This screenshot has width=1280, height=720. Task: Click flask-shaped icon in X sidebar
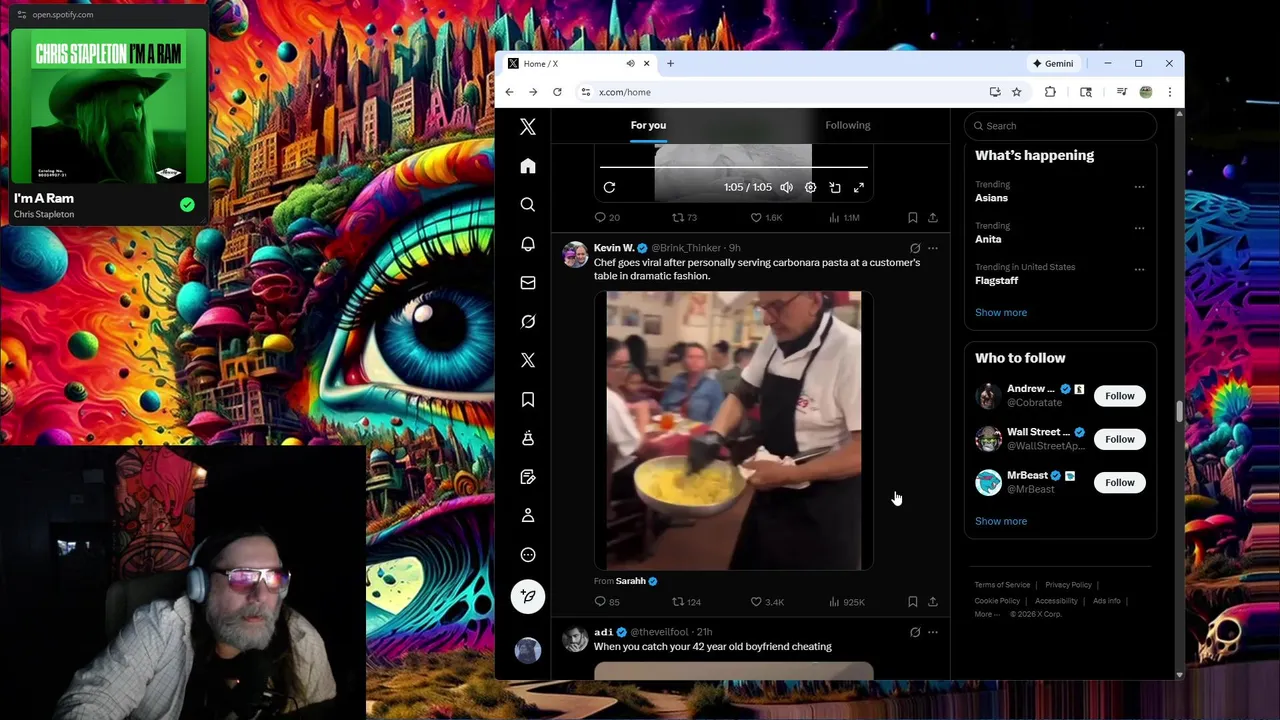coord(528,438)
